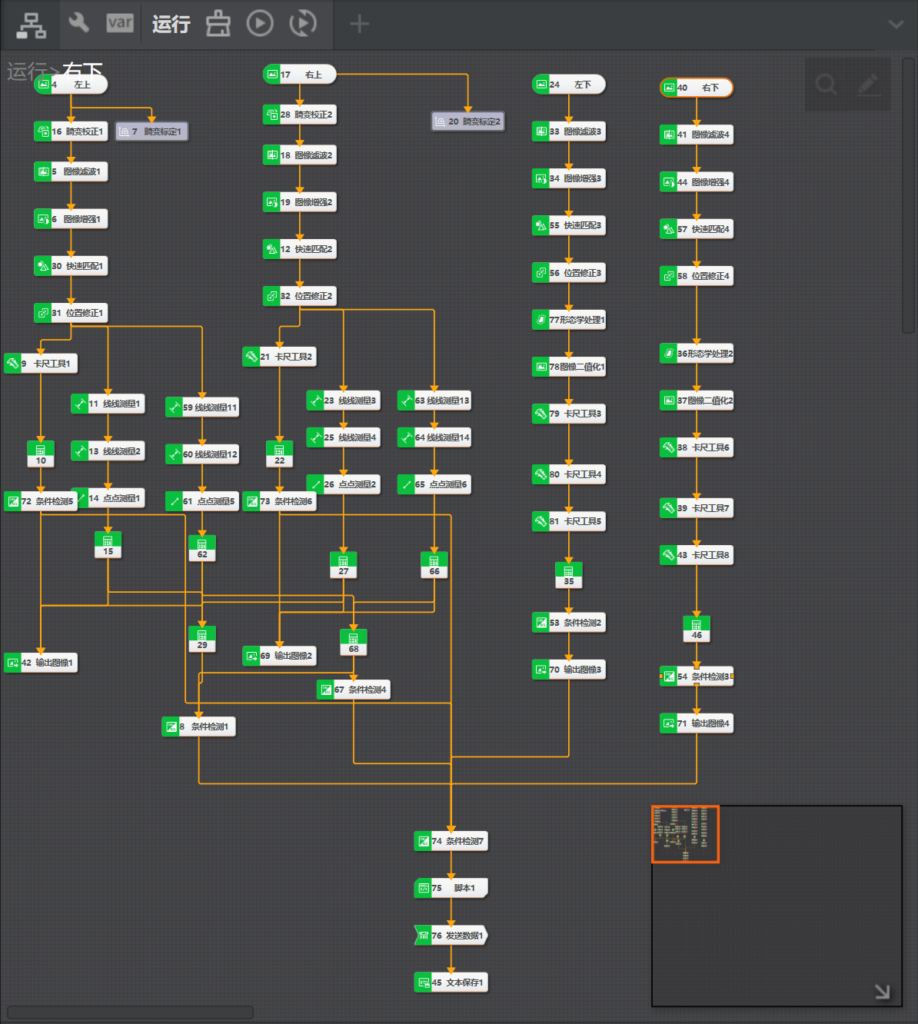Click the search magnifier icon
This screenshot has height=1024, width=918.
tap(826, 84)
